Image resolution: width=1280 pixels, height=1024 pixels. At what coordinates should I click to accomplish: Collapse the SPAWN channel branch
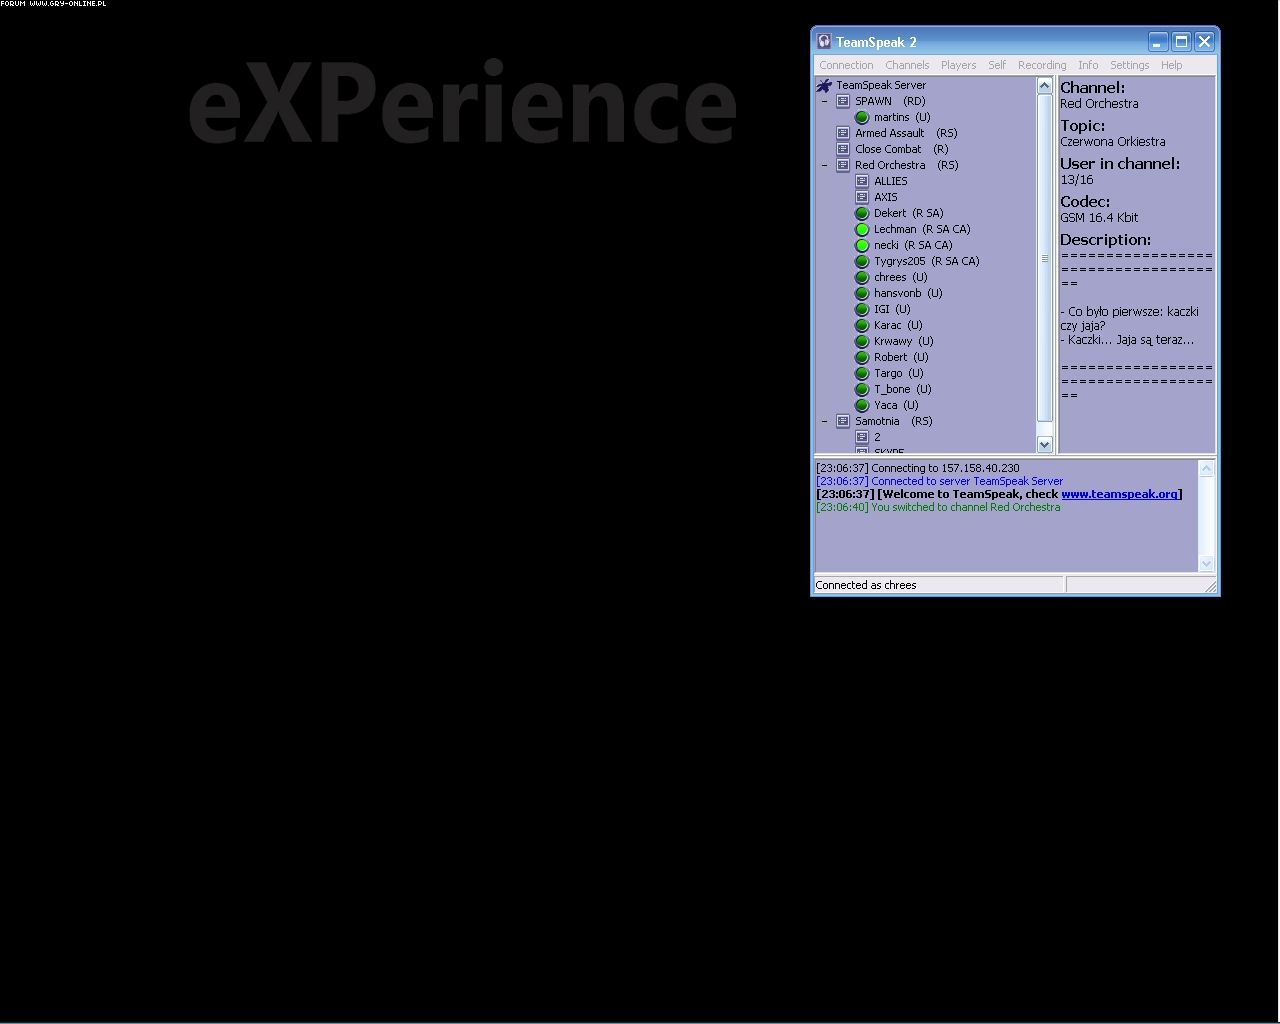tap(825, 101)
